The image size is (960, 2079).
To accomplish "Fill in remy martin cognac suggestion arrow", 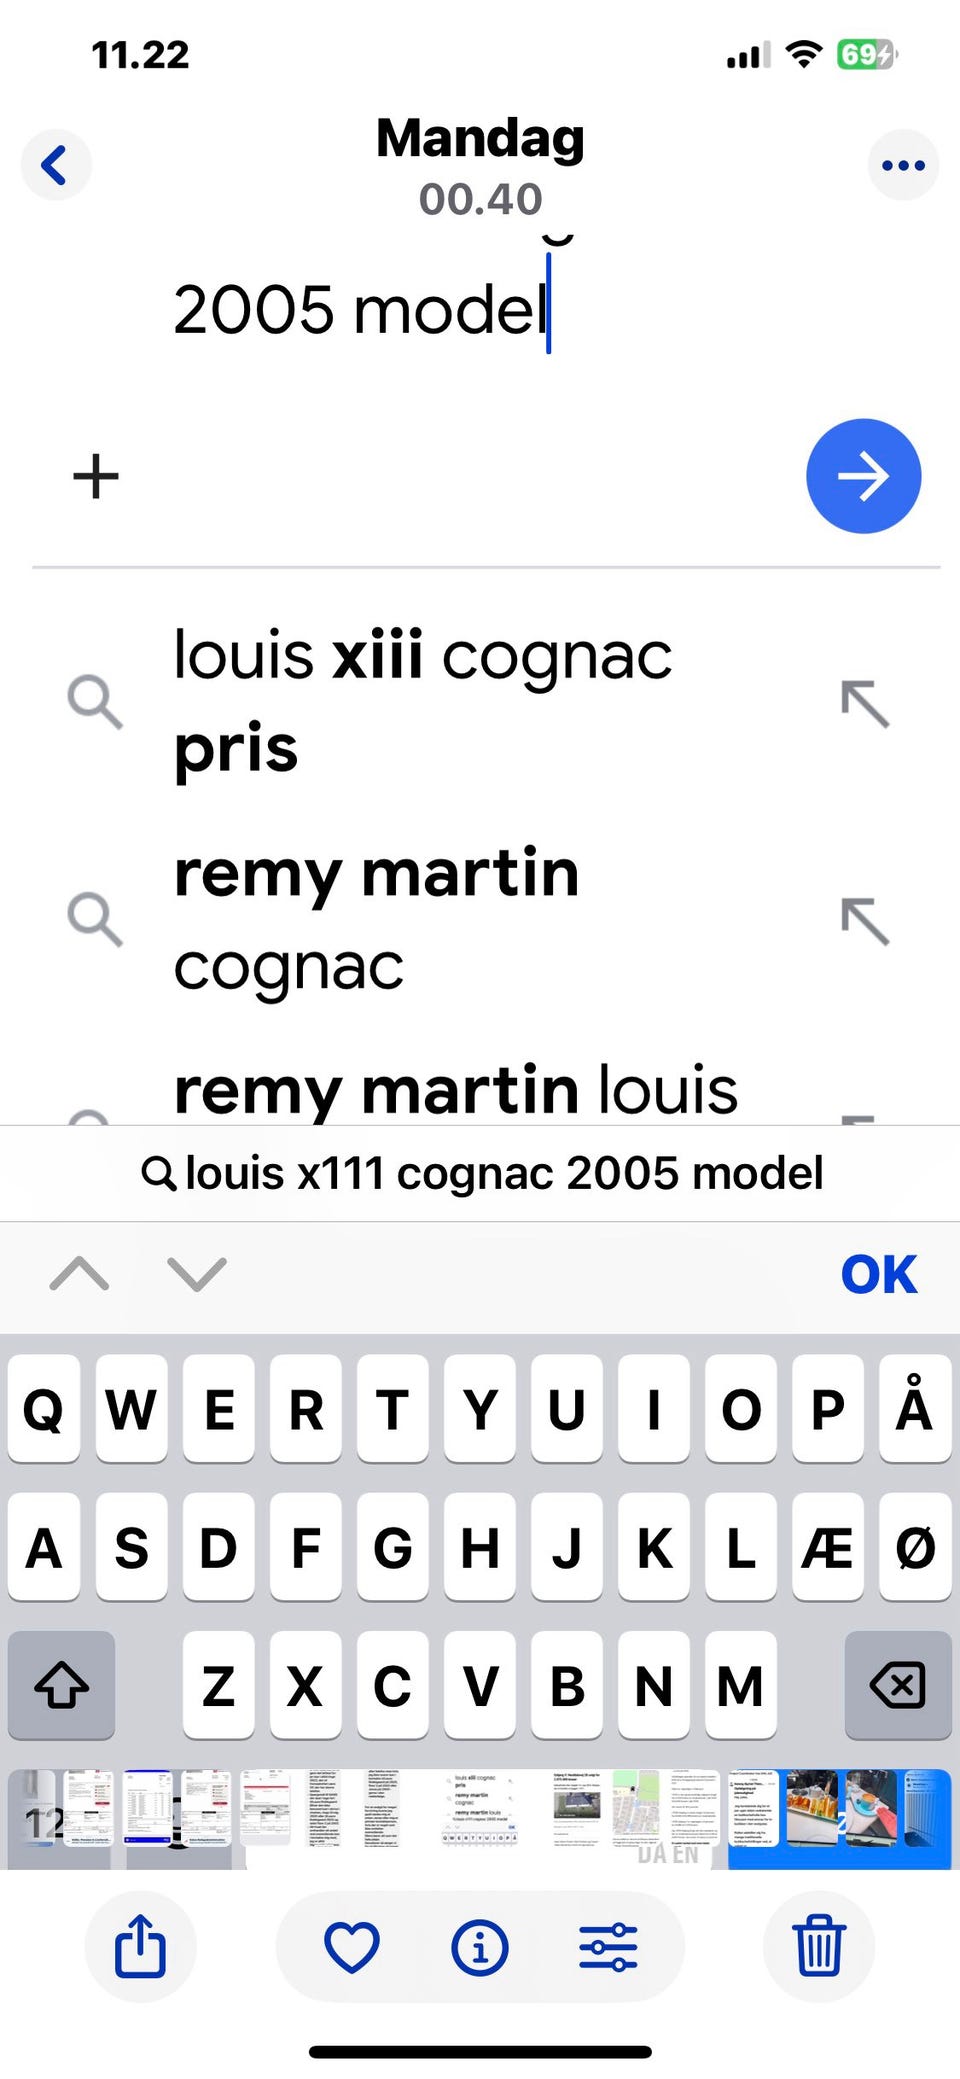I will click(x=865, y=921).
